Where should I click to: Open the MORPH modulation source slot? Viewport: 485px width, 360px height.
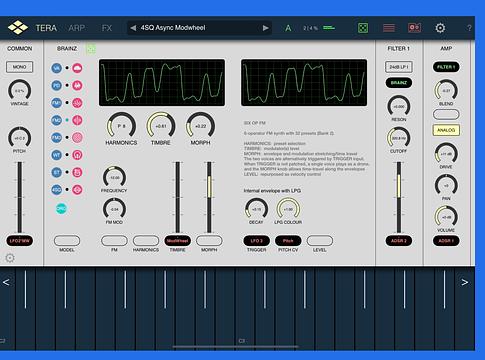[209, 241]
